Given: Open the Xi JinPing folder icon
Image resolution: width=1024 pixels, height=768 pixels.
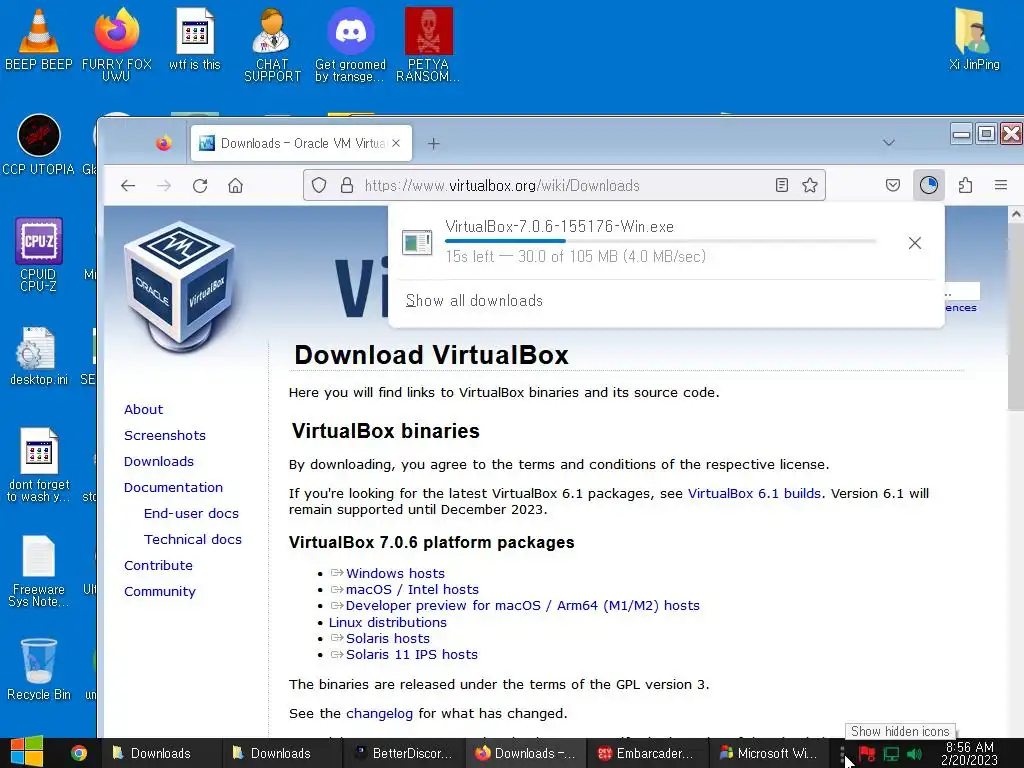Looking at the screenshot, I should [974, 39].
